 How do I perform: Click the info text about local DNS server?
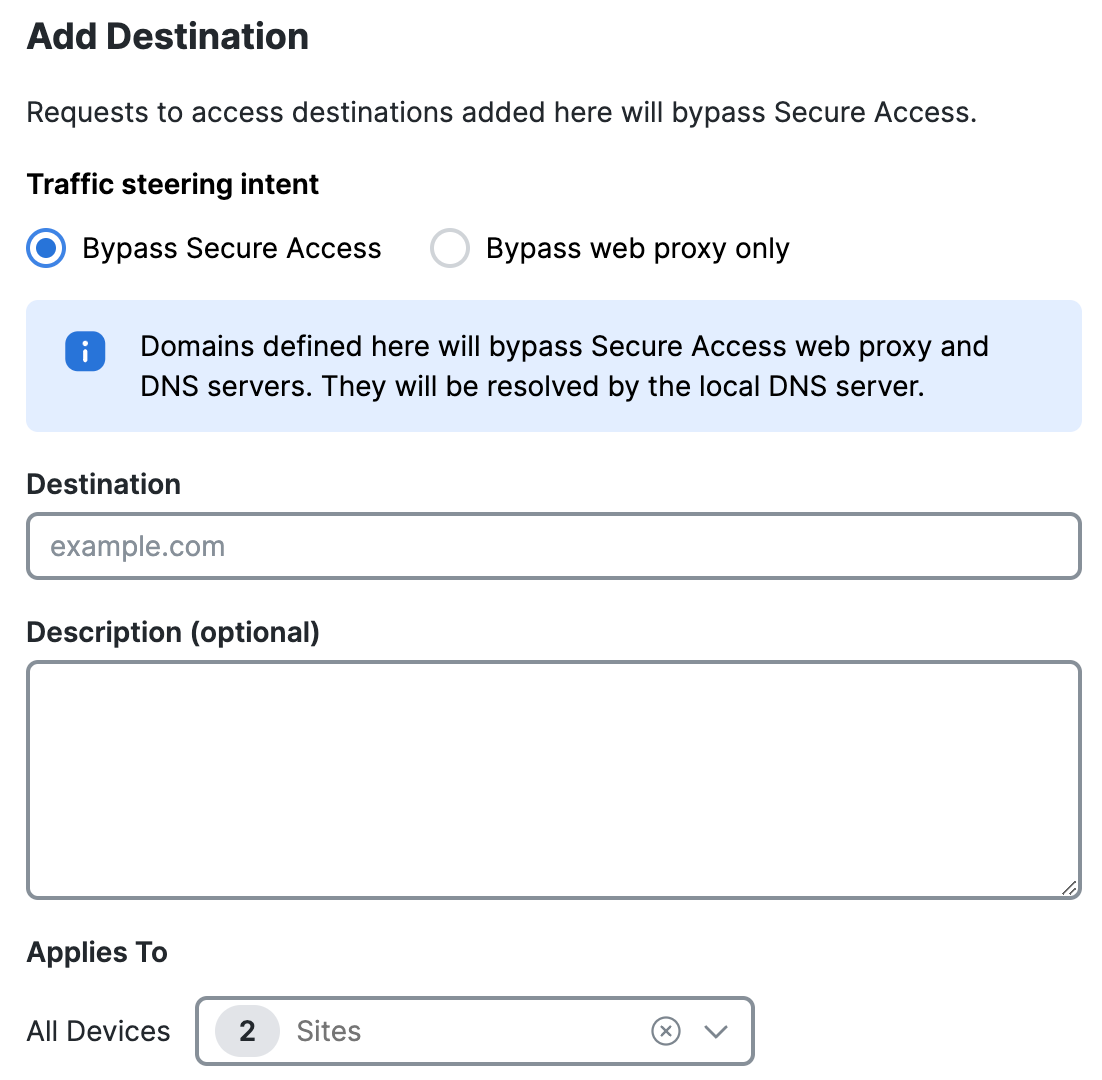(x=564, y=366)
